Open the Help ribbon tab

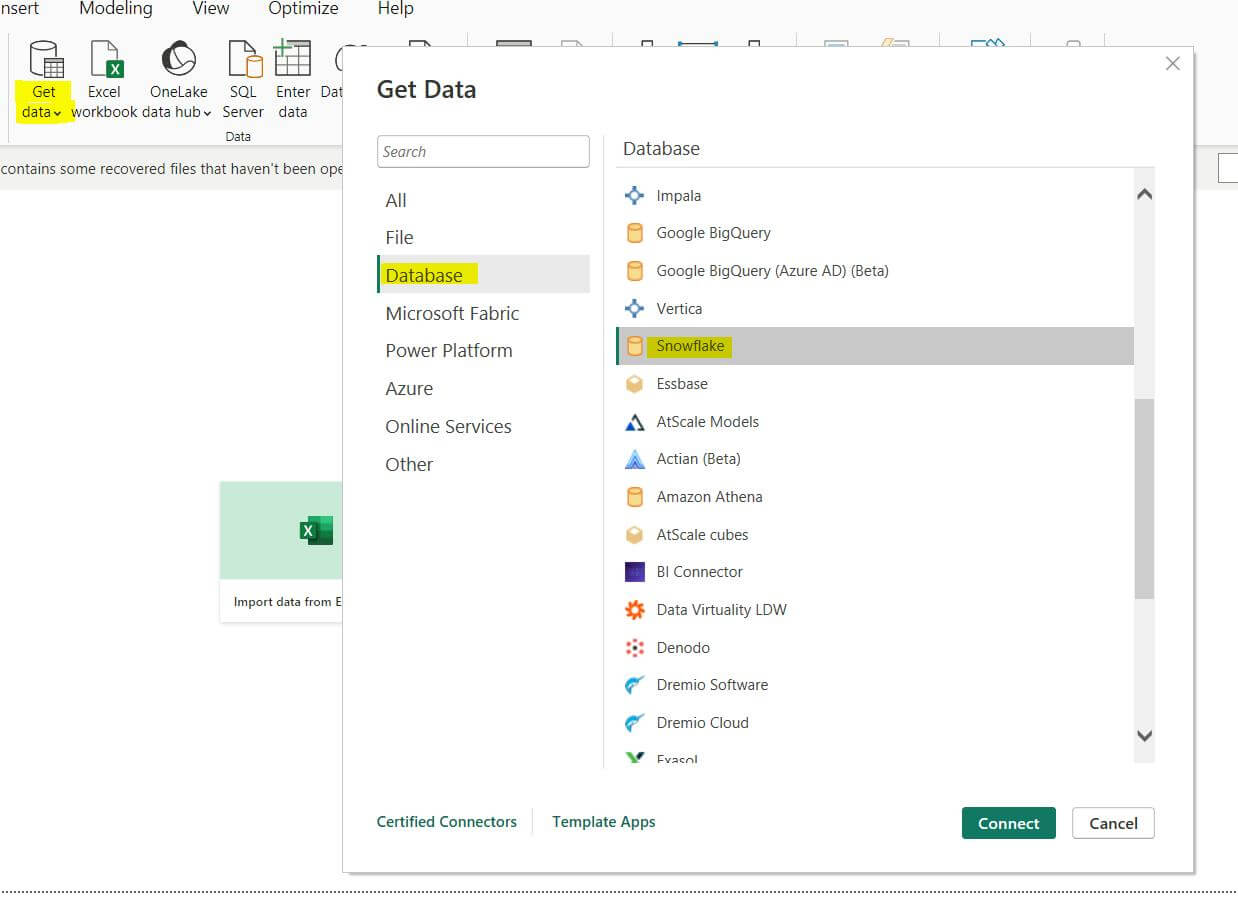(395, 9)
